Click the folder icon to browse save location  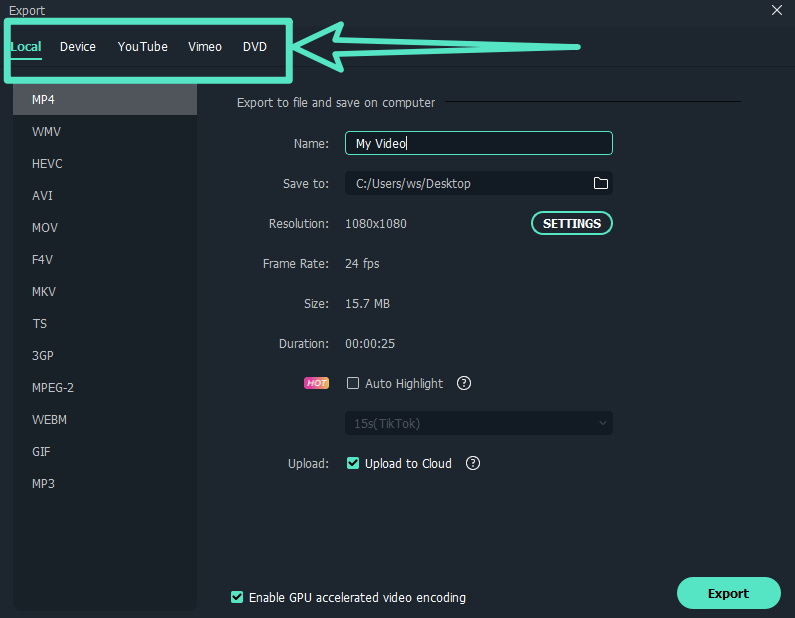(x=601, y=183)
